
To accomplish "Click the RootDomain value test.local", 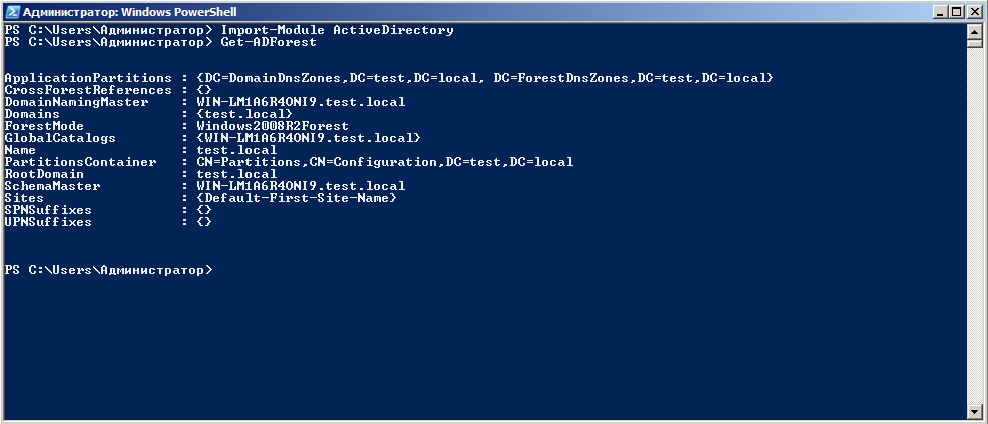I will [237, 174].
